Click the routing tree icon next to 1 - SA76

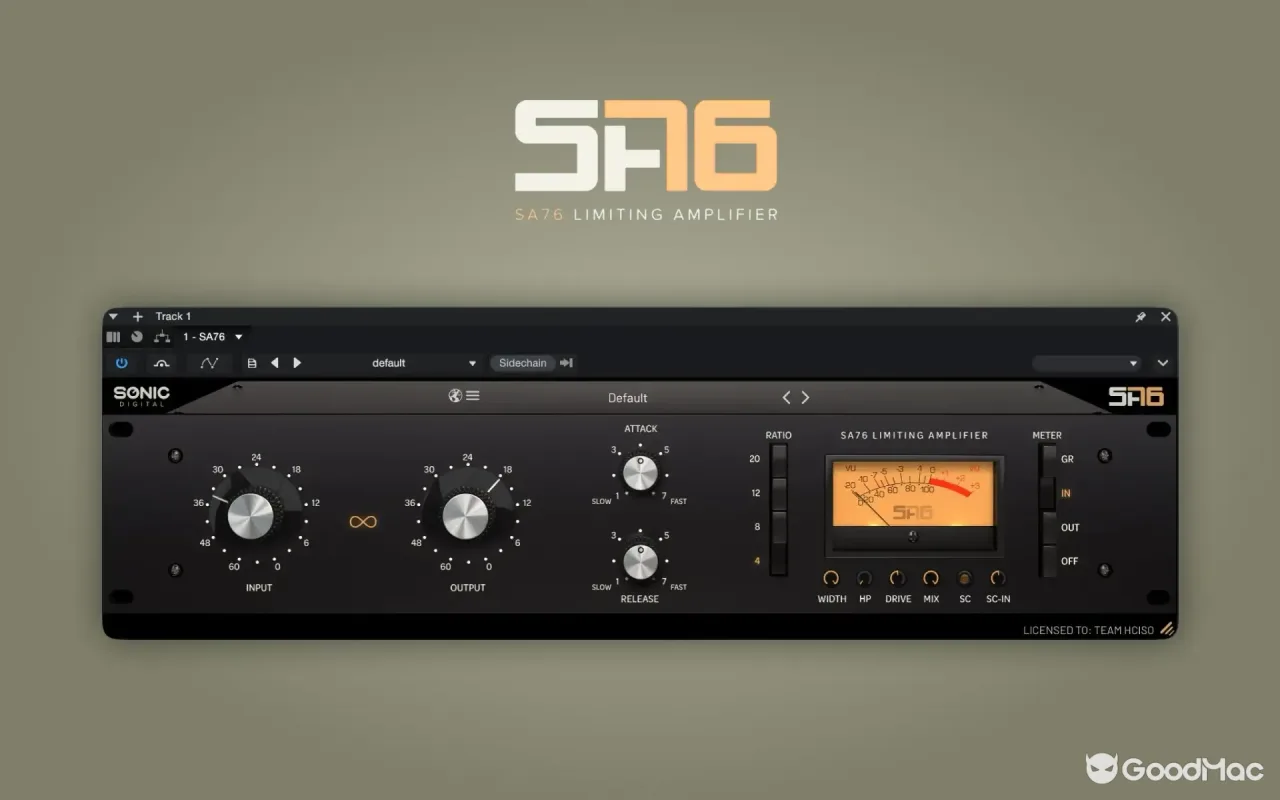point(161,337)
